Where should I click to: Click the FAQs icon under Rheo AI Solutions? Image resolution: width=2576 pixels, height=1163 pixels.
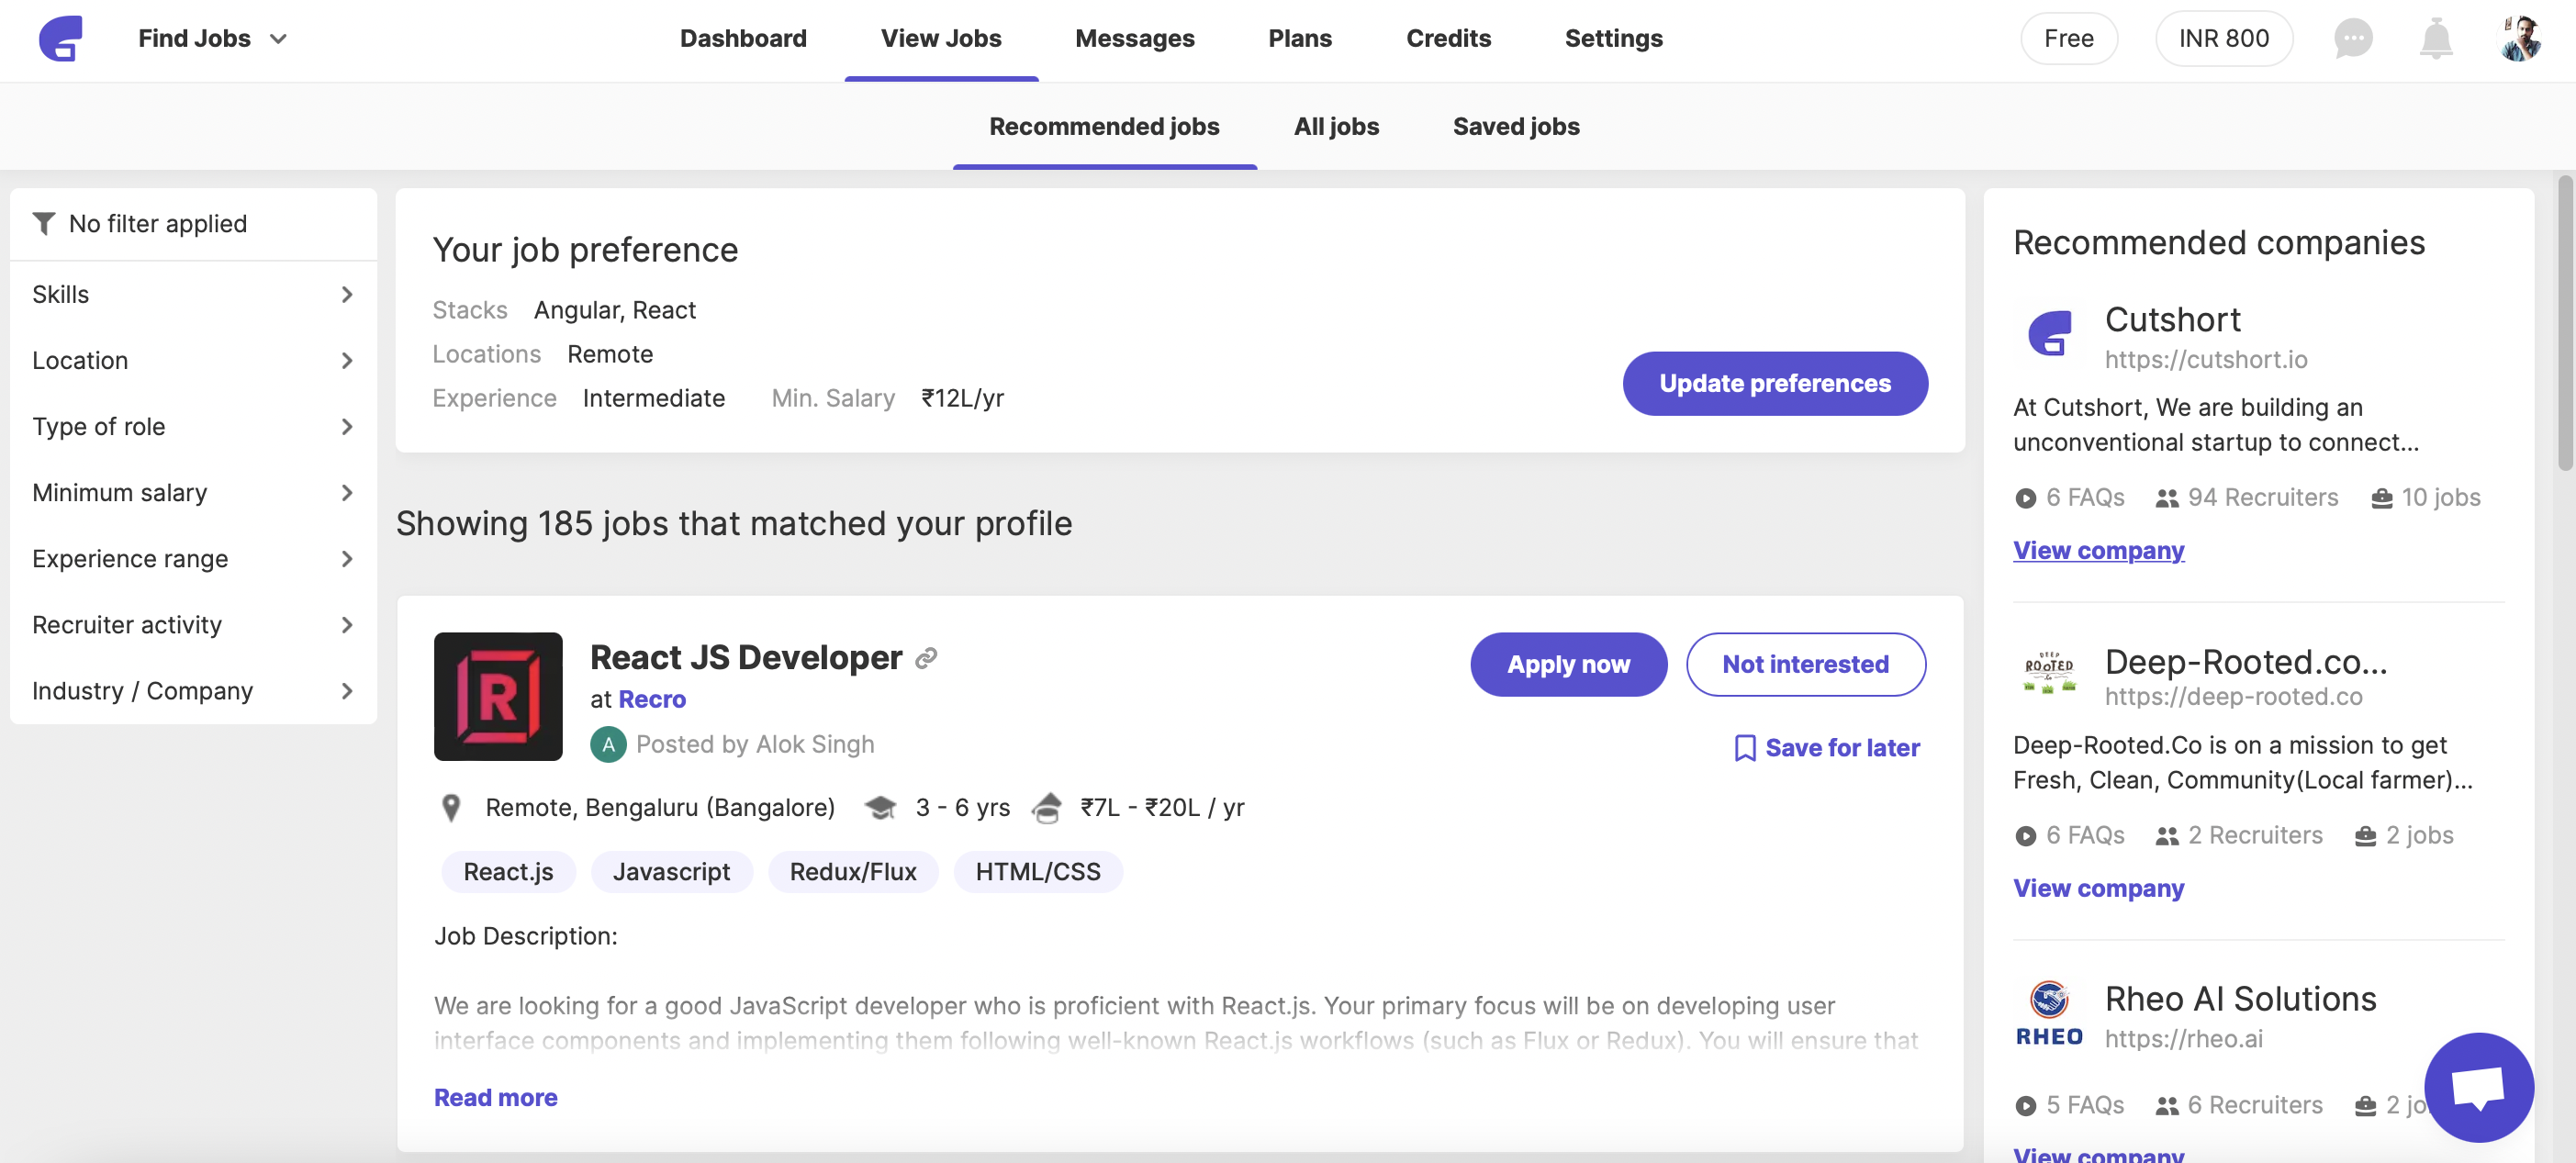(x=2025, y=1106)
